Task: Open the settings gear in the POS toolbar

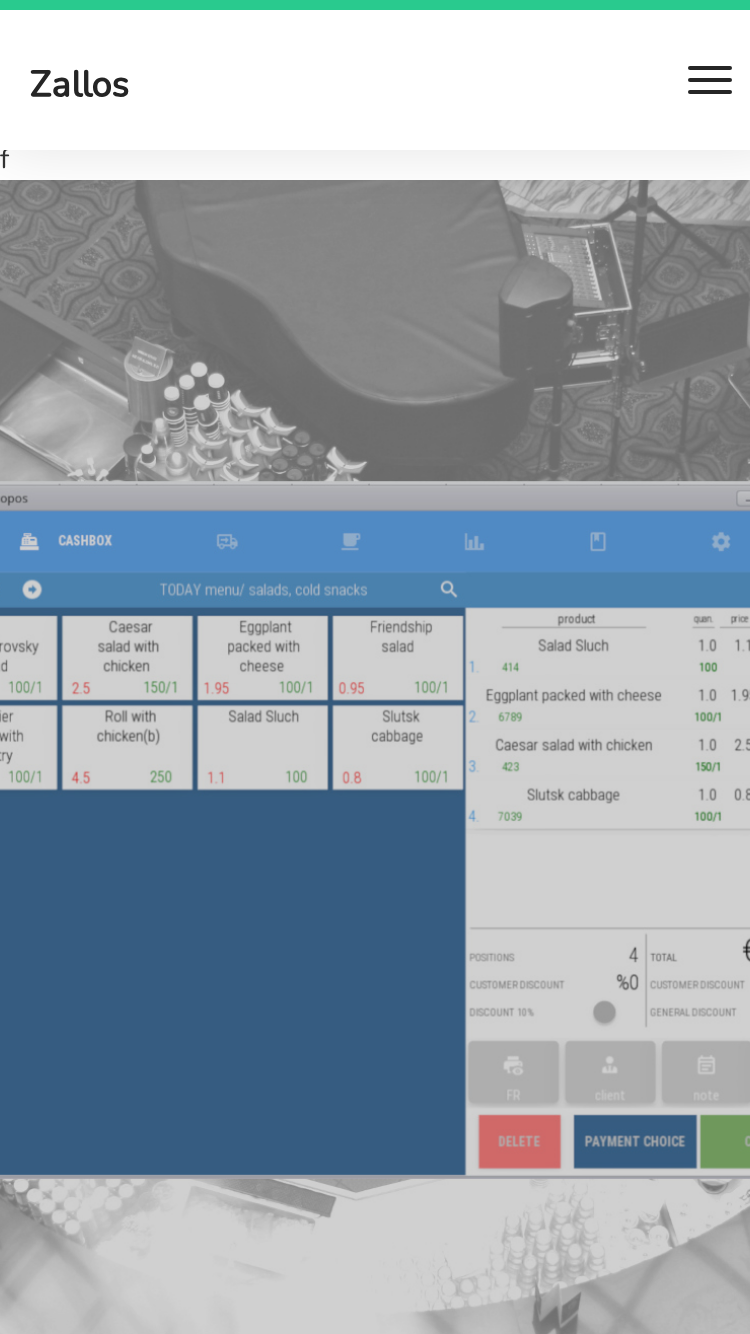Action: 721,541
